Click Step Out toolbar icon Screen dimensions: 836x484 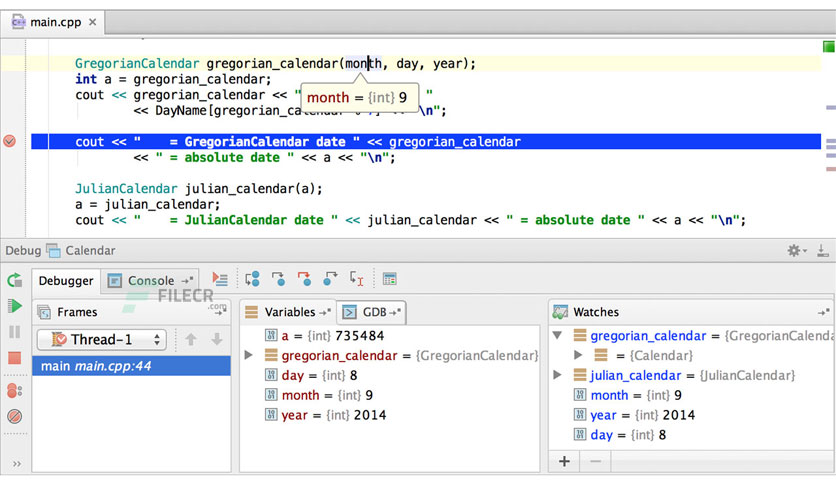coord(330,279)
